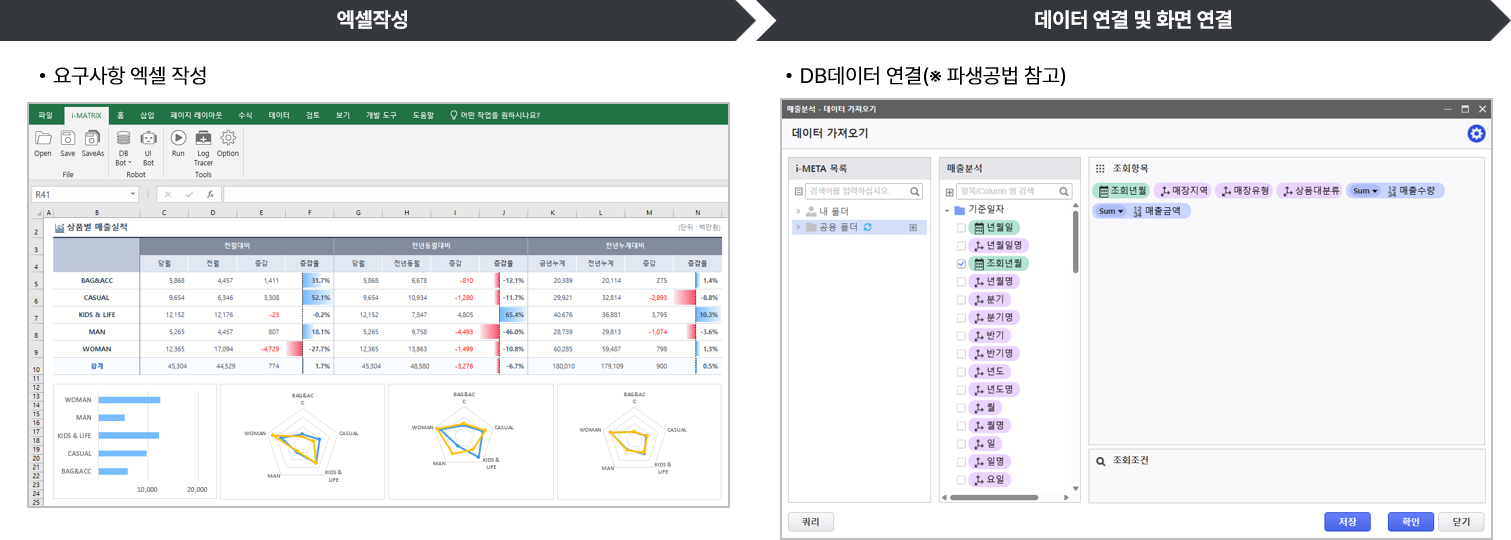The height and width of the screenshot is (540, 1511).
Task: Click the blue settings gear in data dialog
Action: click(x=1476, y=133)
